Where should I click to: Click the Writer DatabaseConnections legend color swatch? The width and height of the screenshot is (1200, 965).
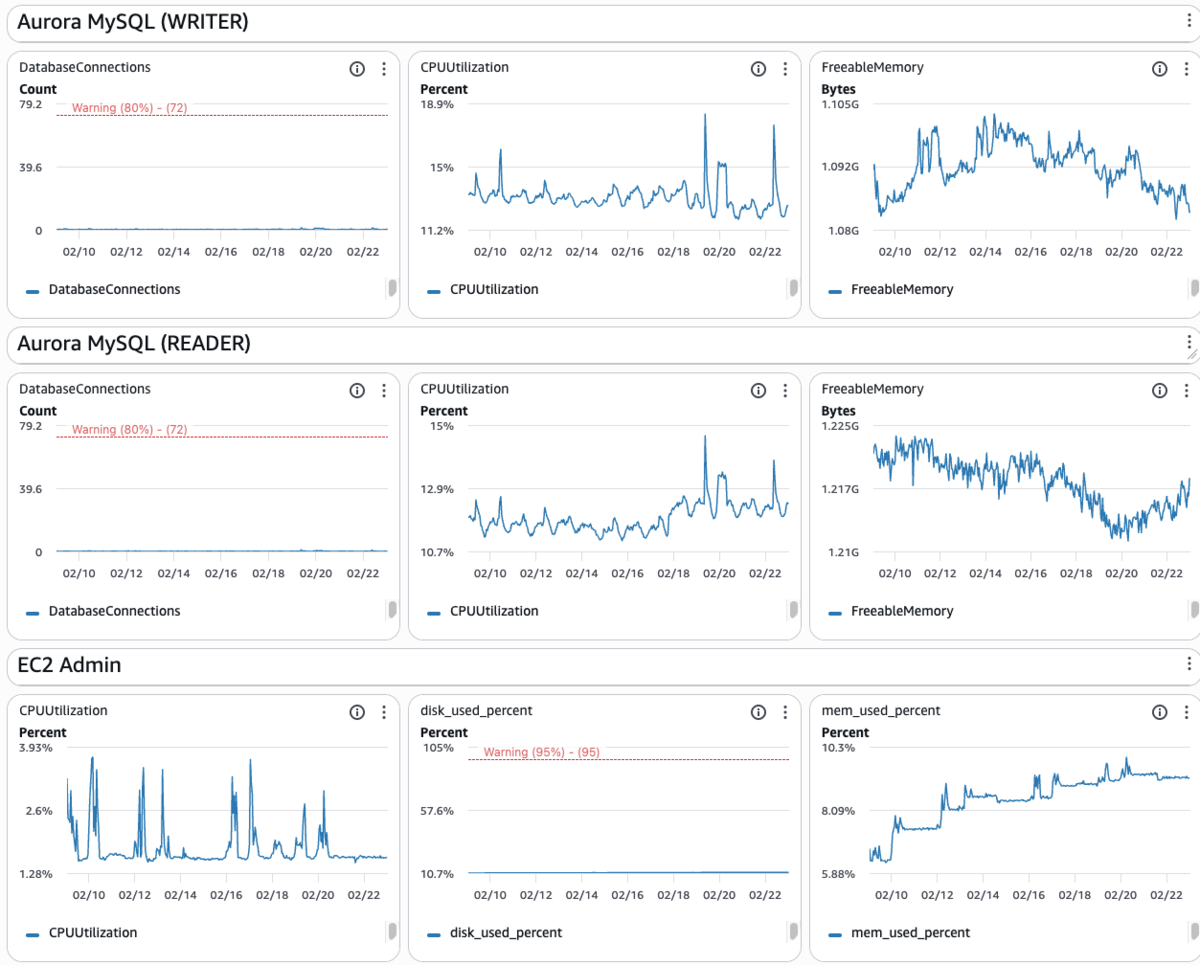(x=33, y=291)
